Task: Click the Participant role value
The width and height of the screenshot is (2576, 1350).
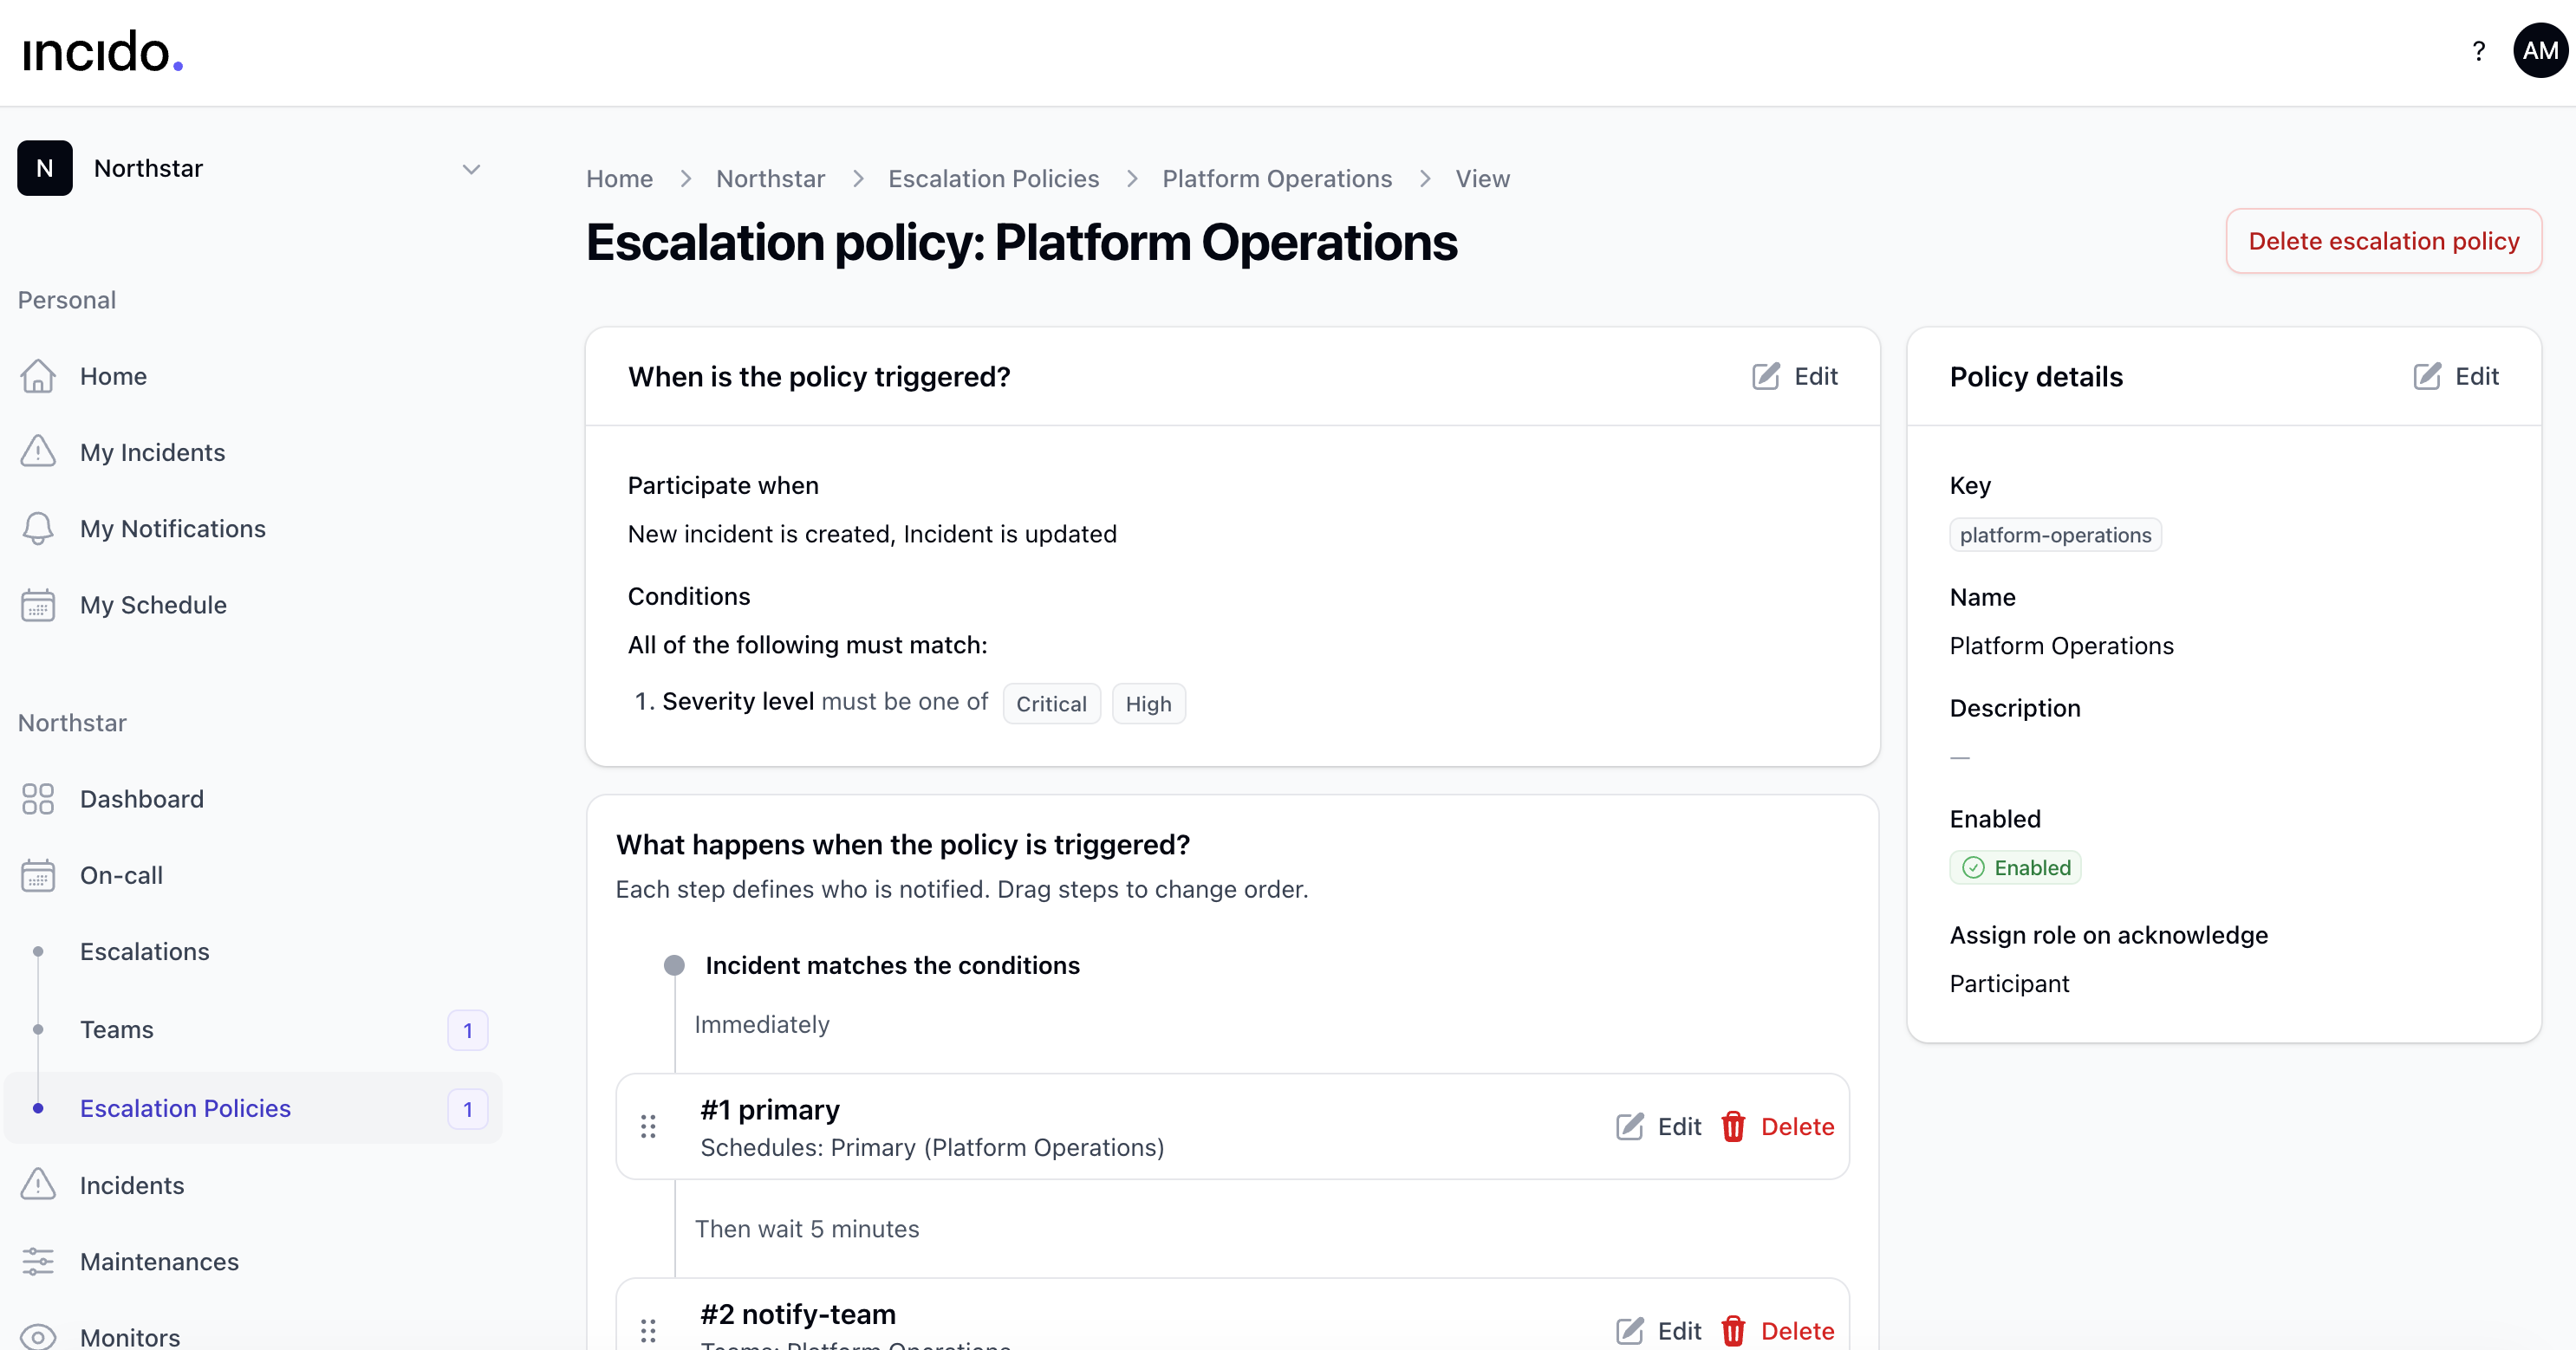Action: click(2009, 984)
